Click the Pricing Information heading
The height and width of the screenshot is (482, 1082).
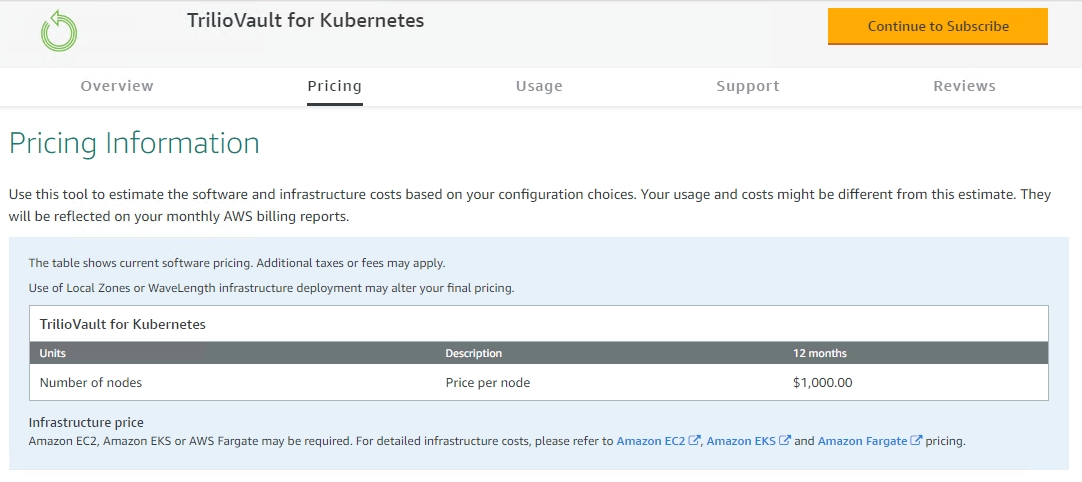(134, 143)
